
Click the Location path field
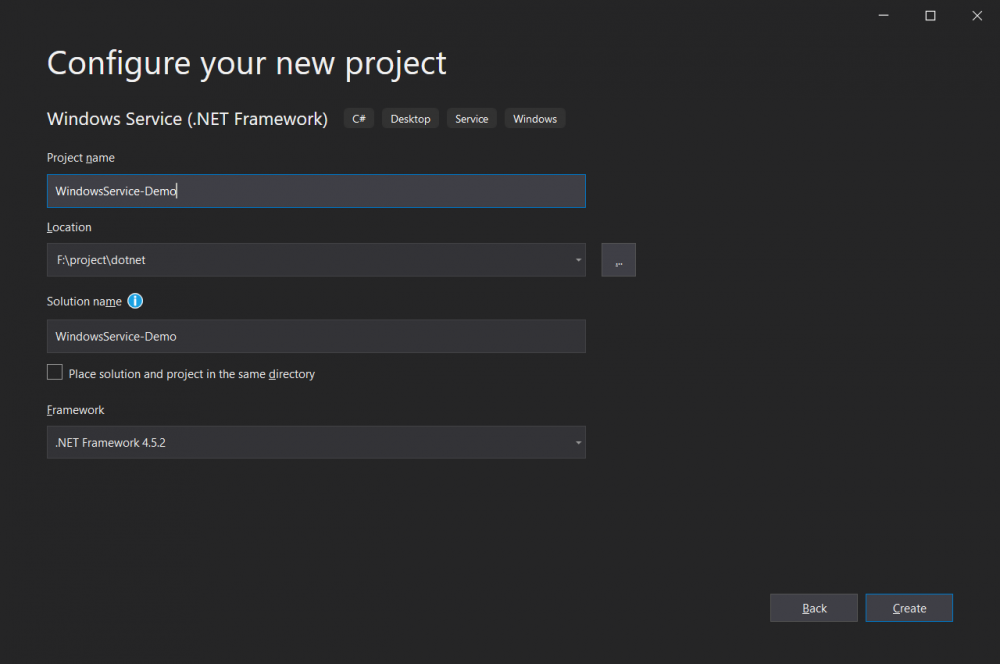click(300, 260)
